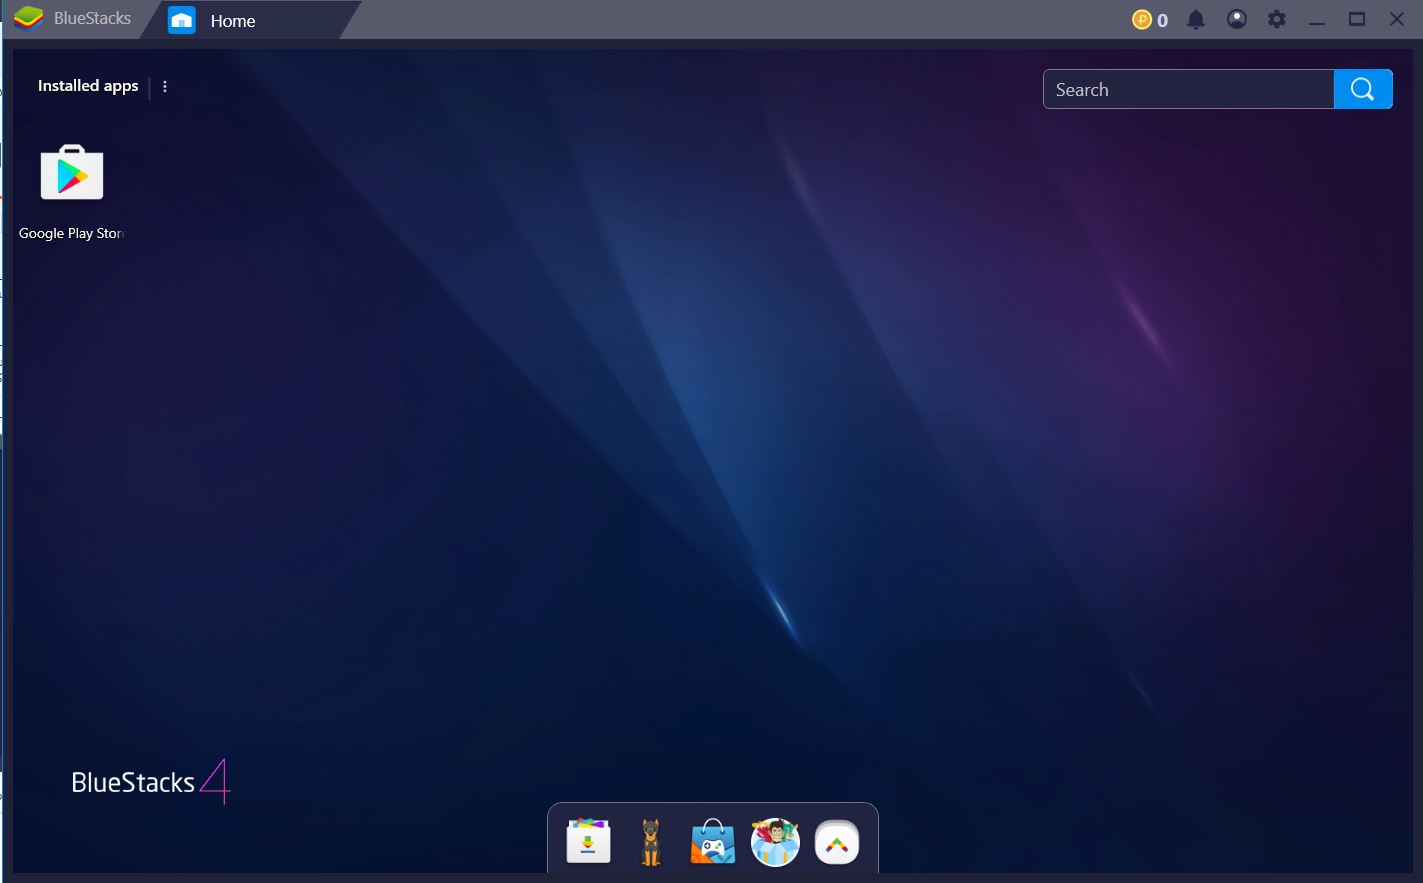Open BlueStacks settings gear

click(1276, 19)
